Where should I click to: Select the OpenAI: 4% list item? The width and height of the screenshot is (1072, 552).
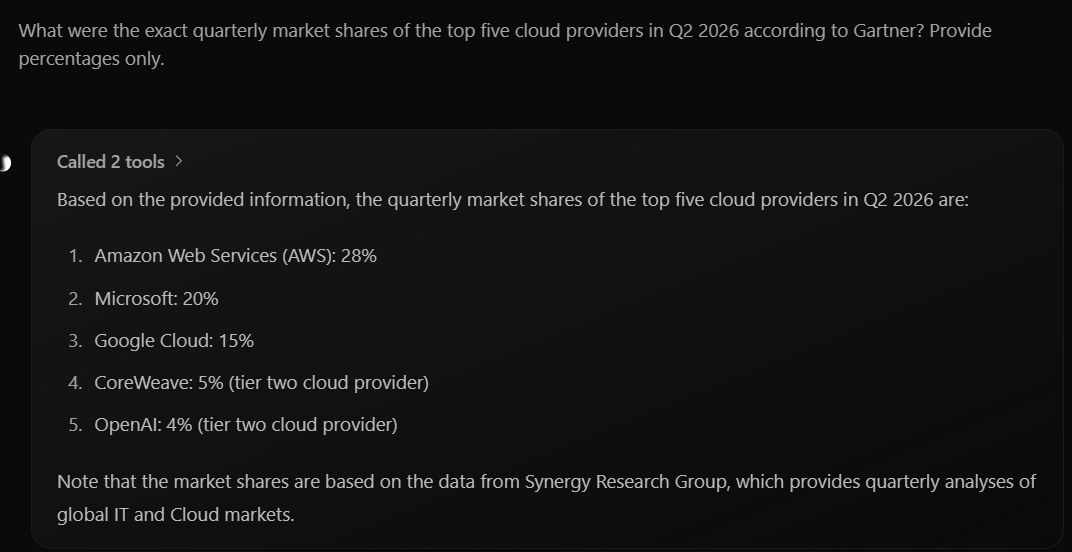pyautogui.click(x=245, y=425)
